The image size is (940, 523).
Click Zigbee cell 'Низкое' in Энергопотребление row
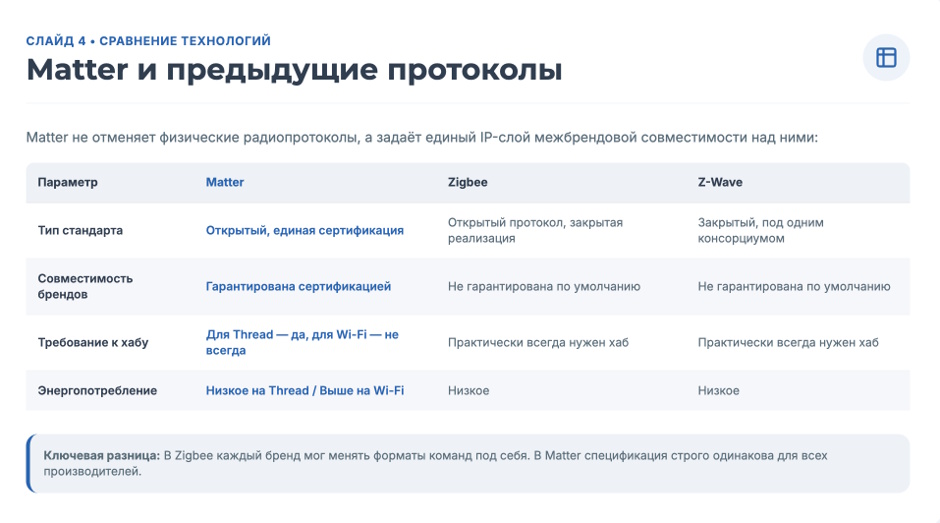tap(468, 390)
